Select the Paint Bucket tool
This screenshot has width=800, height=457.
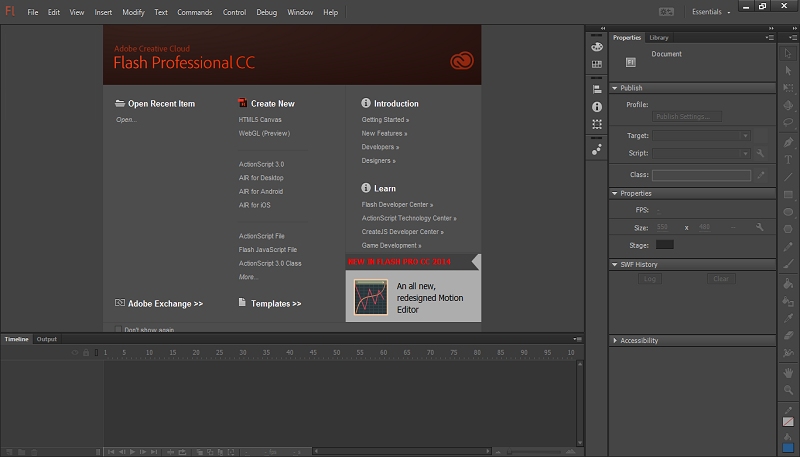[x=788, y=283]
